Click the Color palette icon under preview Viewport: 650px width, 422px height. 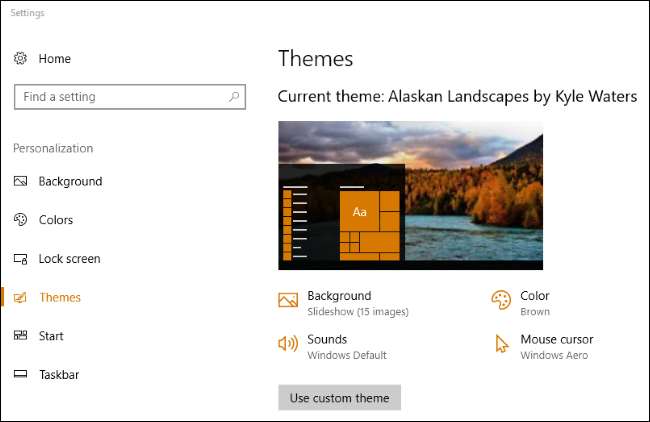(501, 300)
